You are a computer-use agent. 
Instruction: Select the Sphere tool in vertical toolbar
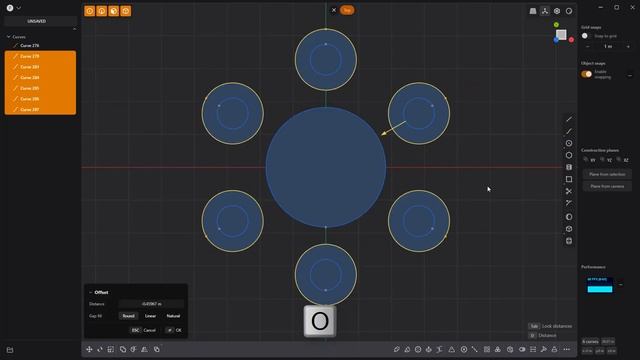click(x=569, y=217)
